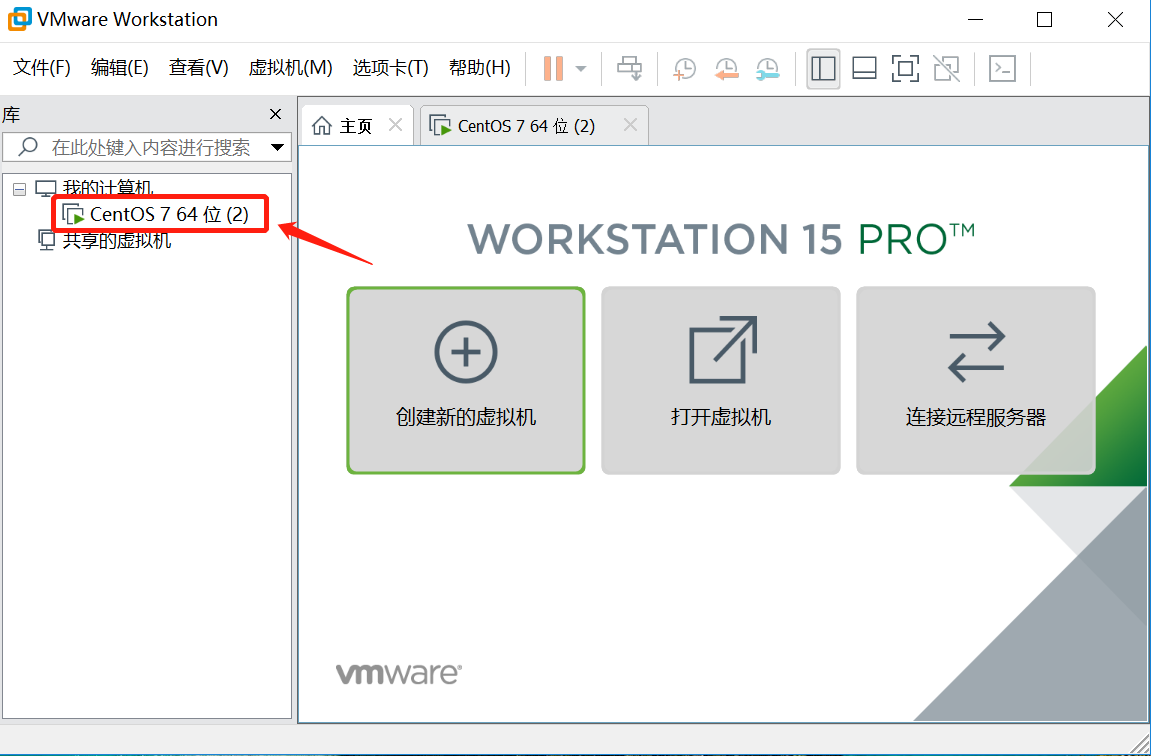Viewport: 1151px width, 756px height.
Task: Click the VMware Workstation title bar app icon
Action: 18,18
